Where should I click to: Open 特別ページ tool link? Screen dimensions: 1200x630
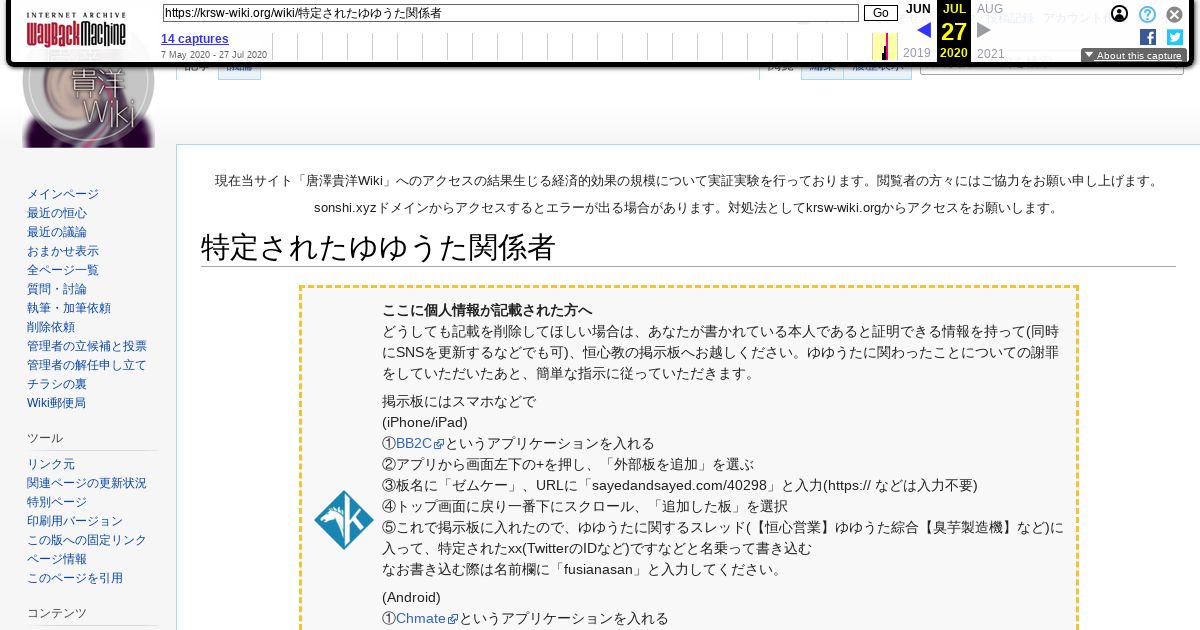(x=57, y=502)
